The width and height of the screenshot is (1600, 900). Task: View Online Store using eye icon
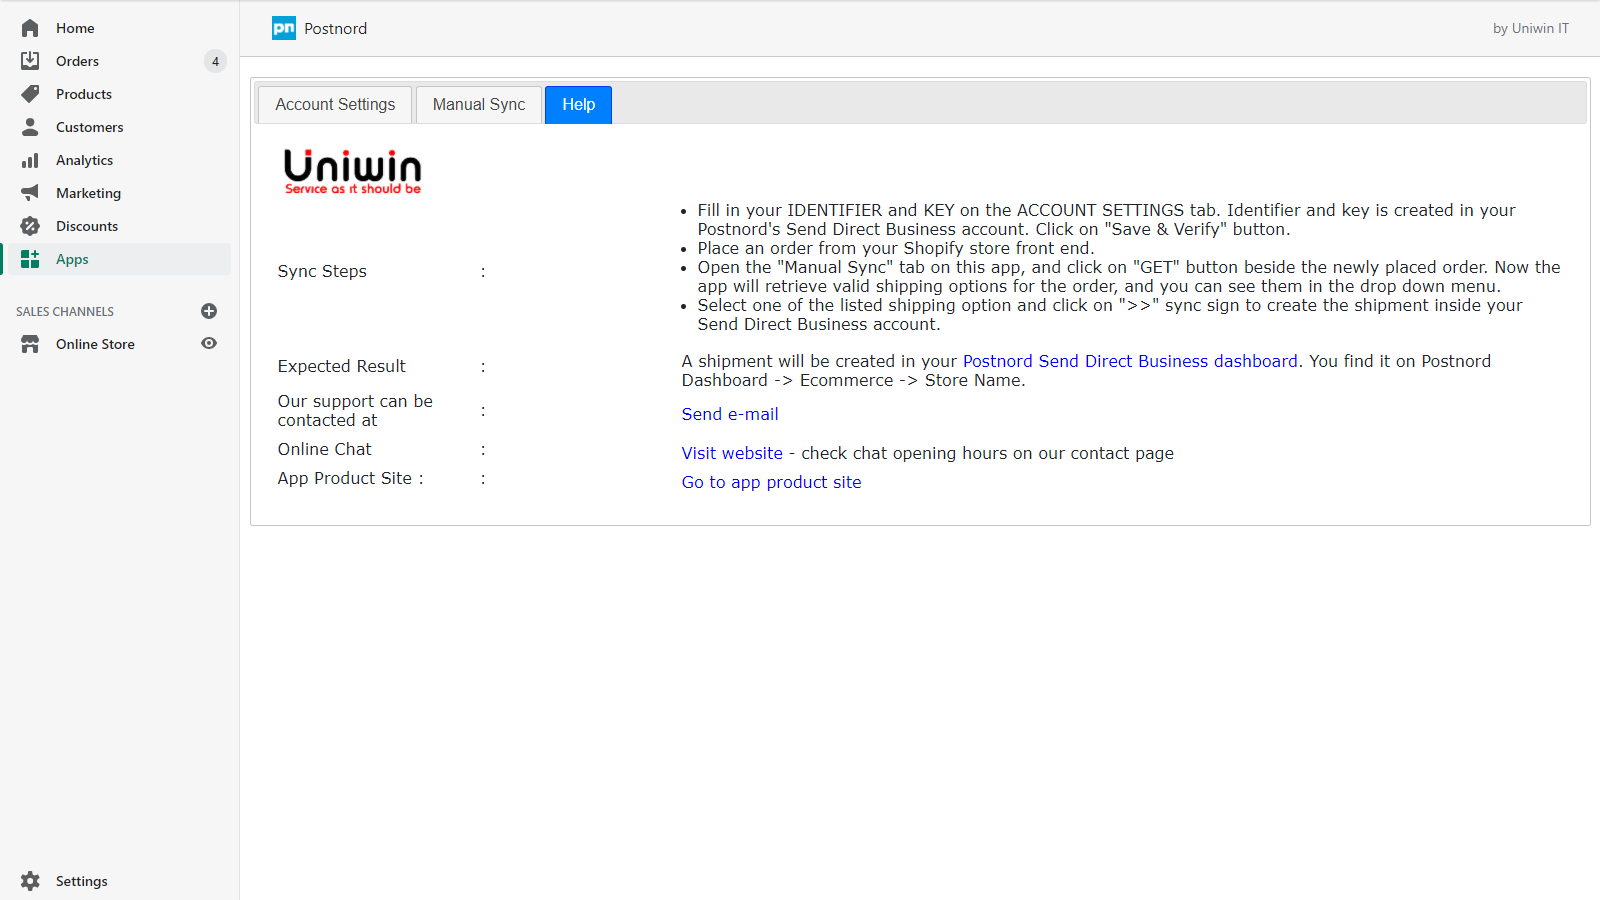209,343
